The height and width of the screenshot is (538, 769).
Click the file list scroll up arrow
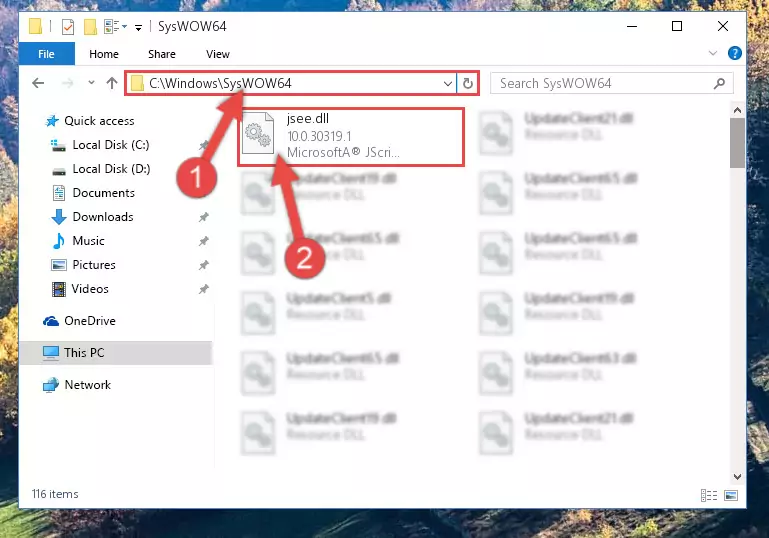(737, 110)
